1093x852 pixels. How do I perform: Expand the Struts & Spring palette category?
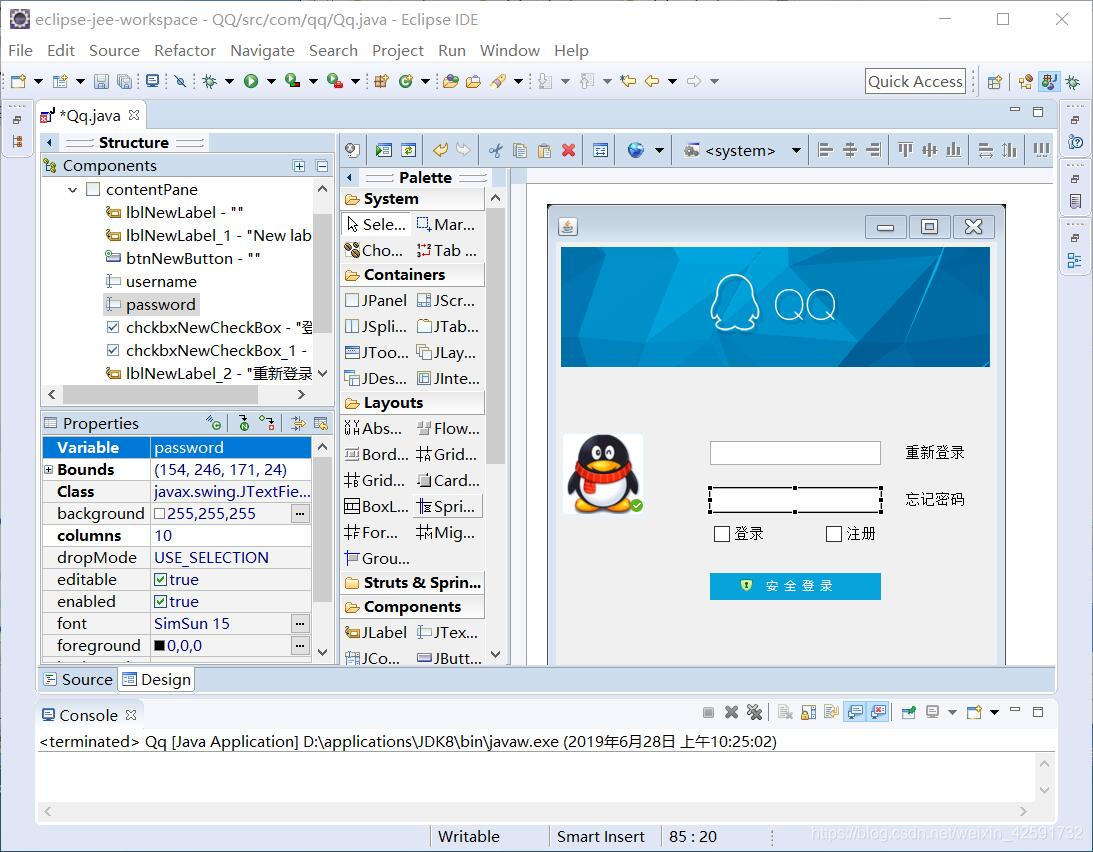click(x=413, y=582)
